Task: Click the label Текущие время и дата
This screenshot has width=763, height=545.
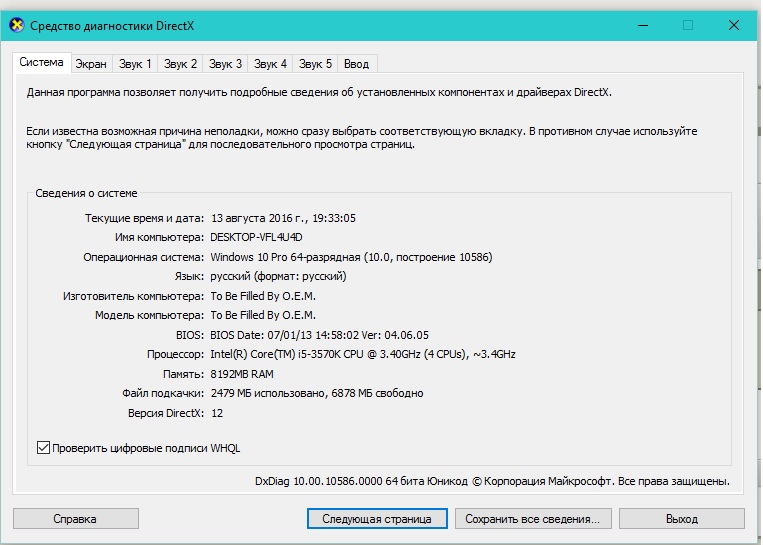Action: [145, 218]
